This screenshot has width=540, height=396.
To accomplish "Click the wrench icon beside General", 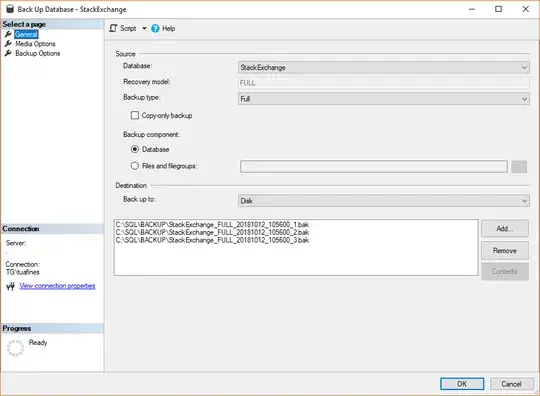I will click(8, 34).
